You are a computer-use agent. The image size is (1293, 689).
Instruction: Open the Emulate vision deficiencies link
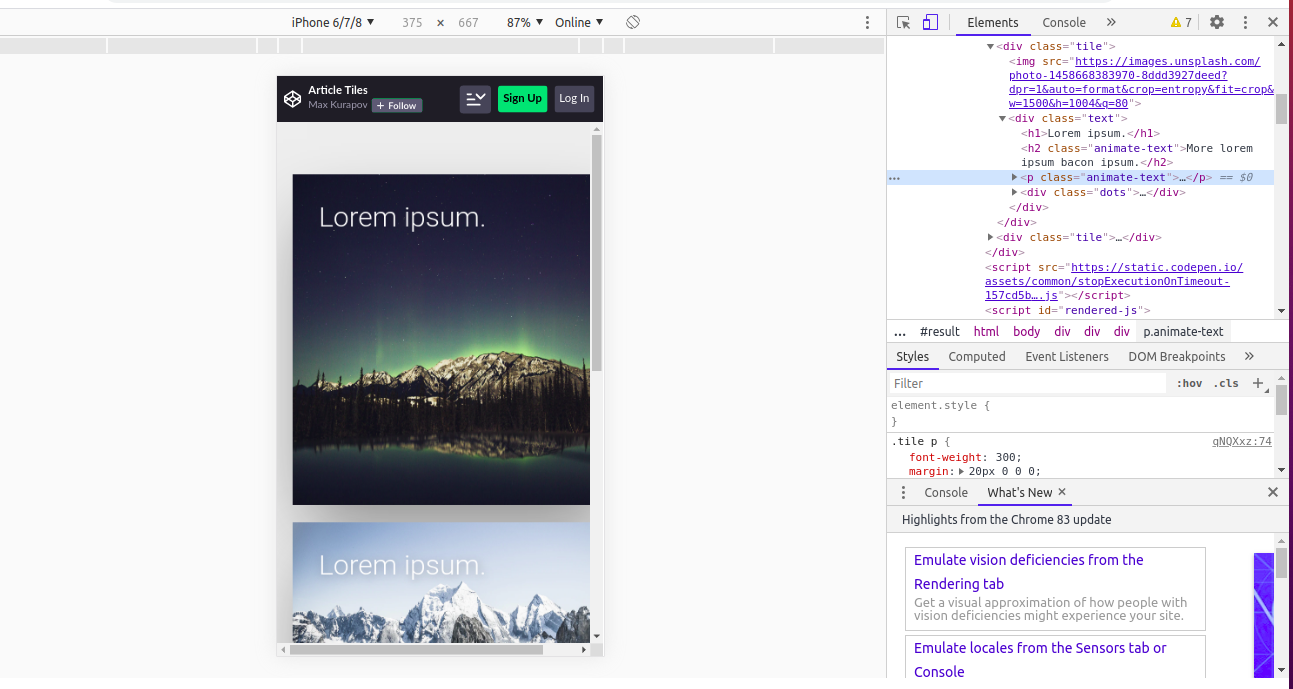pyautogui.click(x=1029, y=572)
